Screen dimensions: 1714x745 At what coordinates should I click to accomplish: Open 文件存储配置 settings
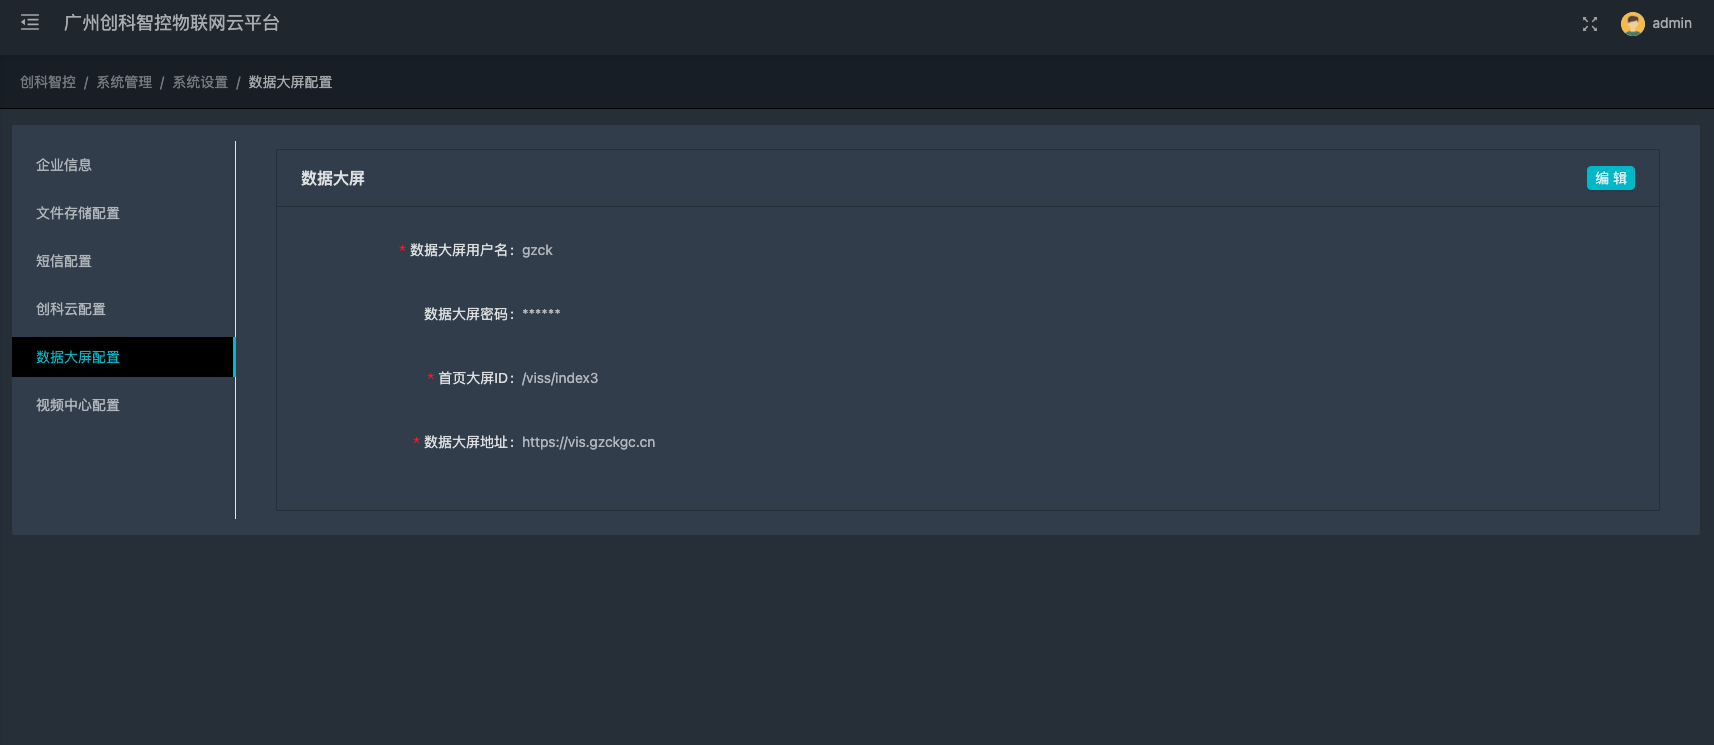(x=78, y=213)
